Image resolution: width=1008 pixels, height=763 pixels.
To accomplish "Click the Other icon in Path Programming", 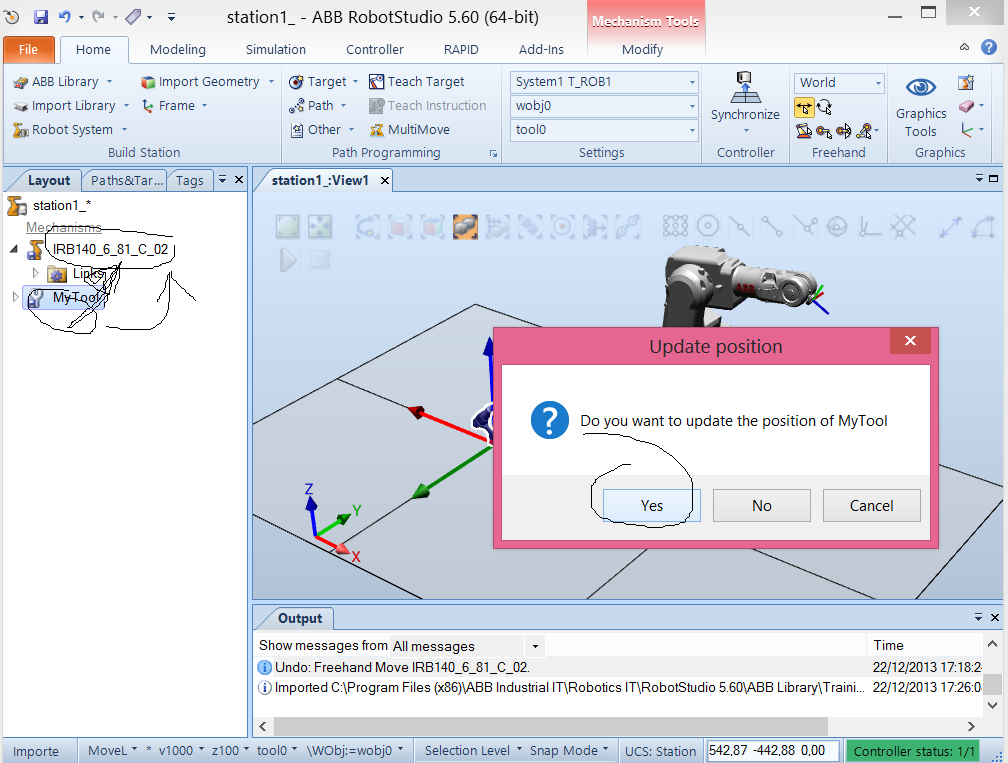I will [x=296, y=130].
